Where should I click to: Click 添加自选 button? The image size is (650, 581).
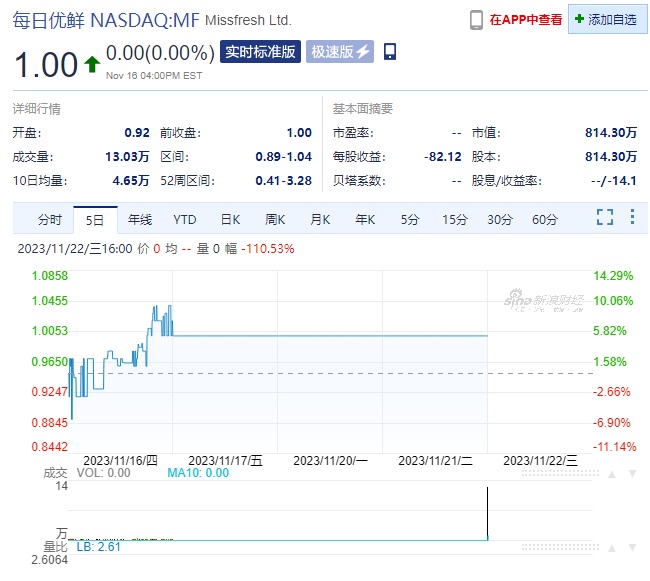(x=607, y=19)
